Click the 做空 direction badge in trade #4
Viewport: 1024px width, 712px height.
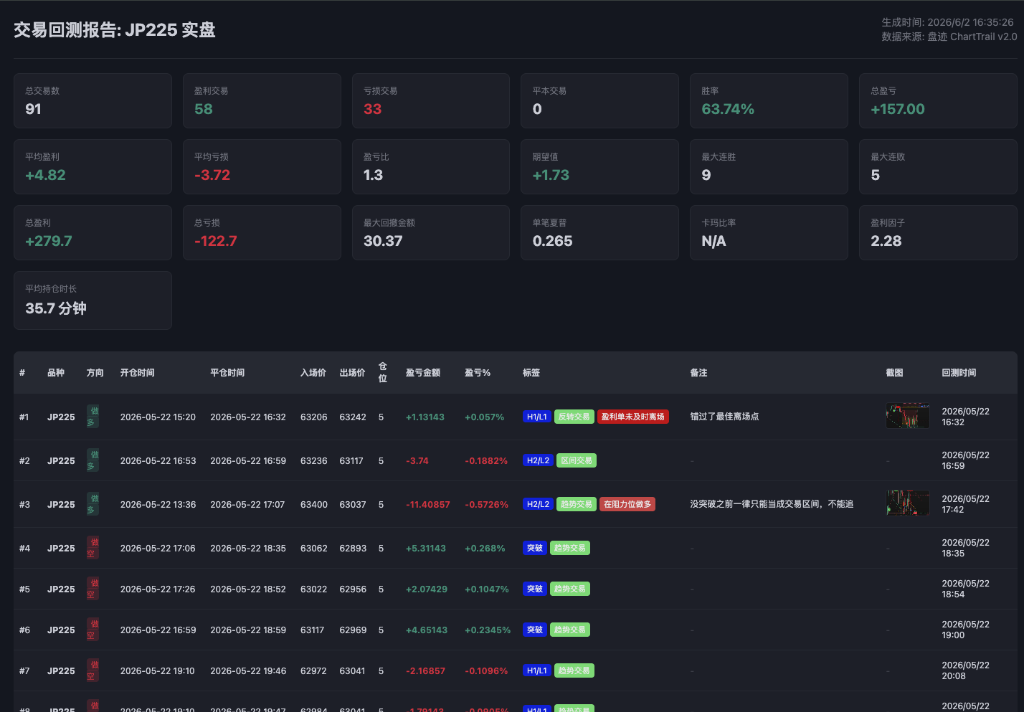tap(93, 548)
